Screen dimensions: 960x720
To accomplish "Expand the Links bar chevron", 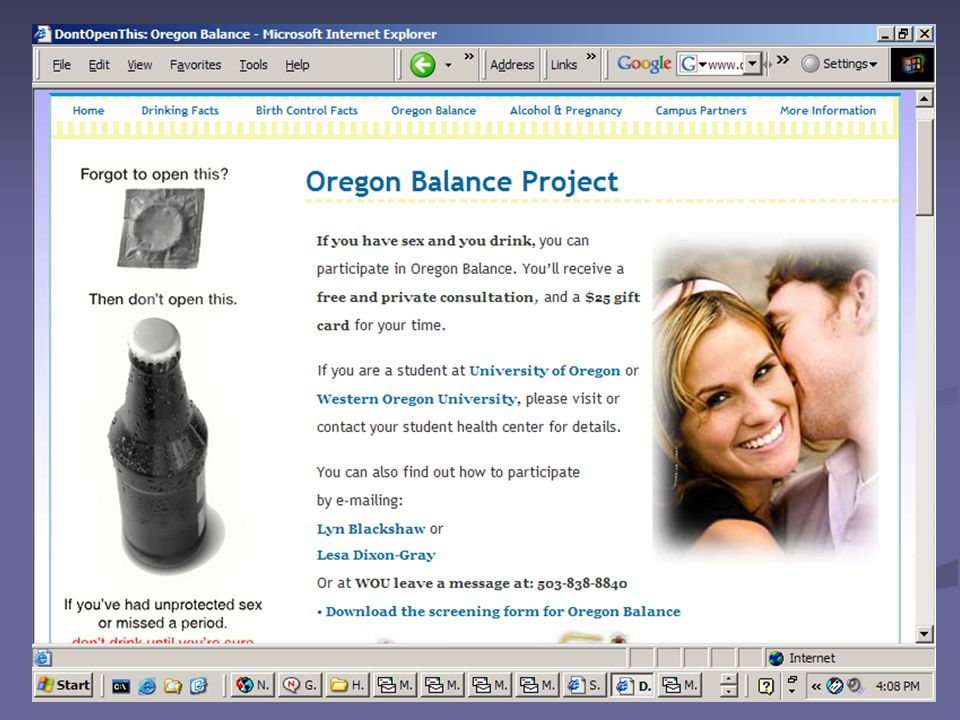I will pos(591,56).
